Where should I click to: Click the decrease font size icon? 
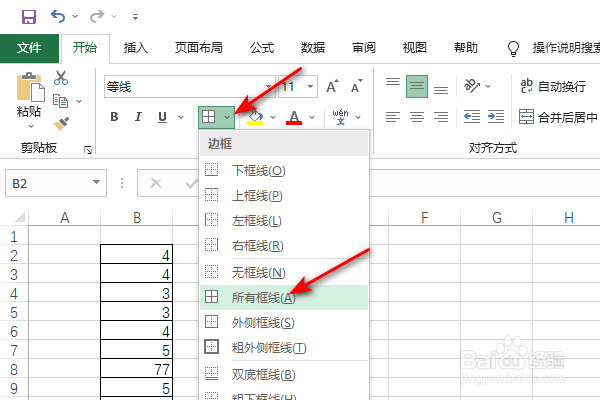point(357,87)
